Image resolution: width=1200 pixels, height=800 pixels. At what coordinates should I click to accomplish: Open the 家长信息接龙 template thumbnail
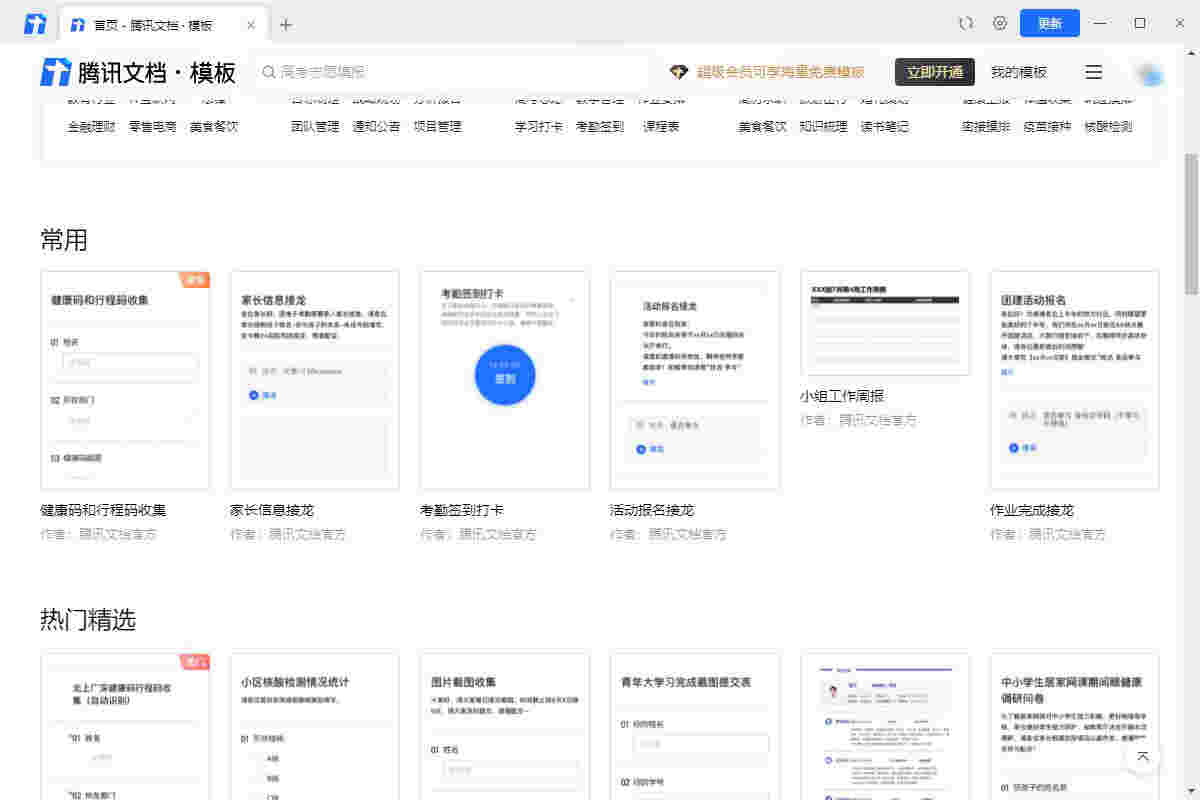tap(314, 379)
